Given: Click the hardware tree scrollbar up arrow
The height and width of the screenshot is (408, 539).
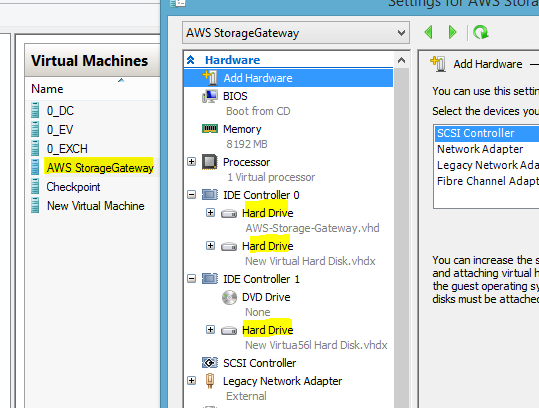Looking at the screenshot, I should [x=401, y=60].
